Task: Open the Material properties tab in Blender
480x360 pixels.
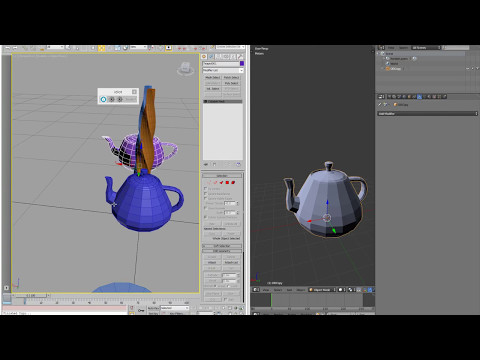Action: click(429, 97)
